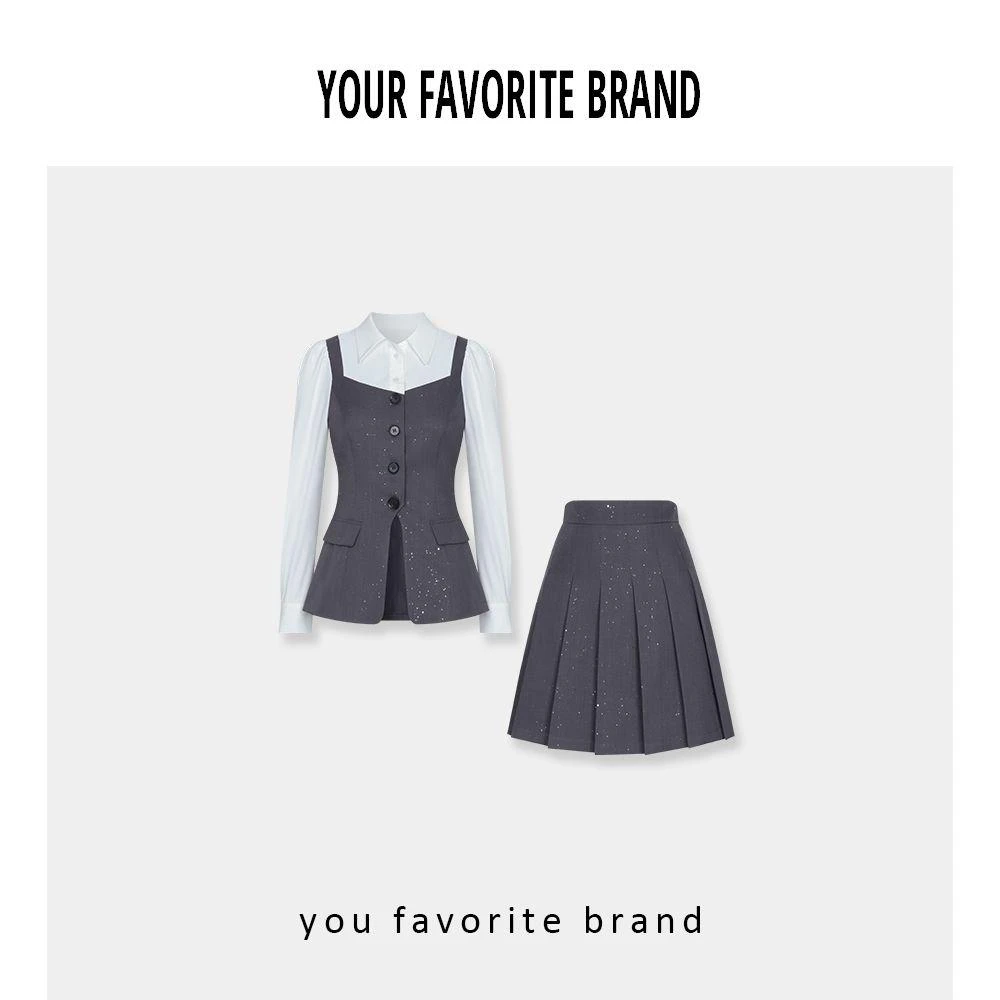Screen dimensions: 1000x1000
Task: Click the second black button on the vest
Action: coord(394,431)
